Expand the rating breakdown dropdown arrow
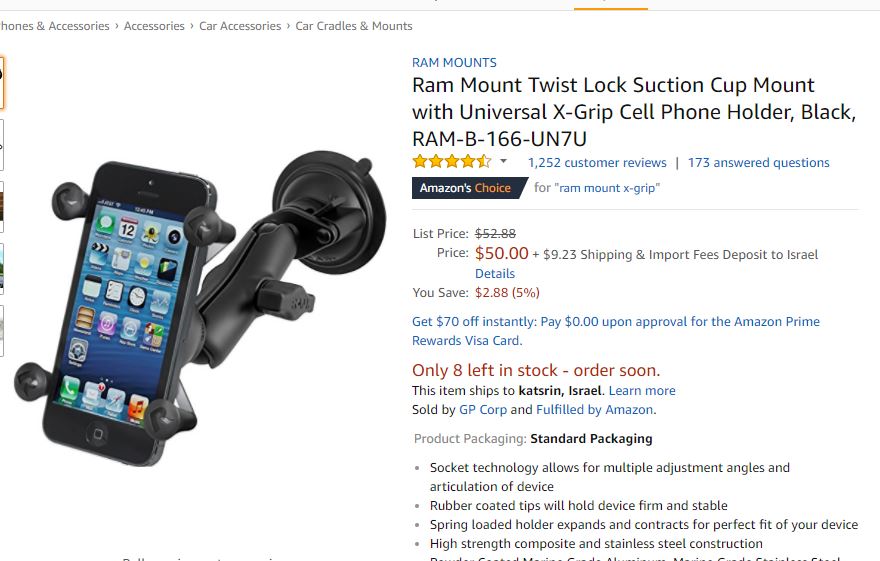 503,162
